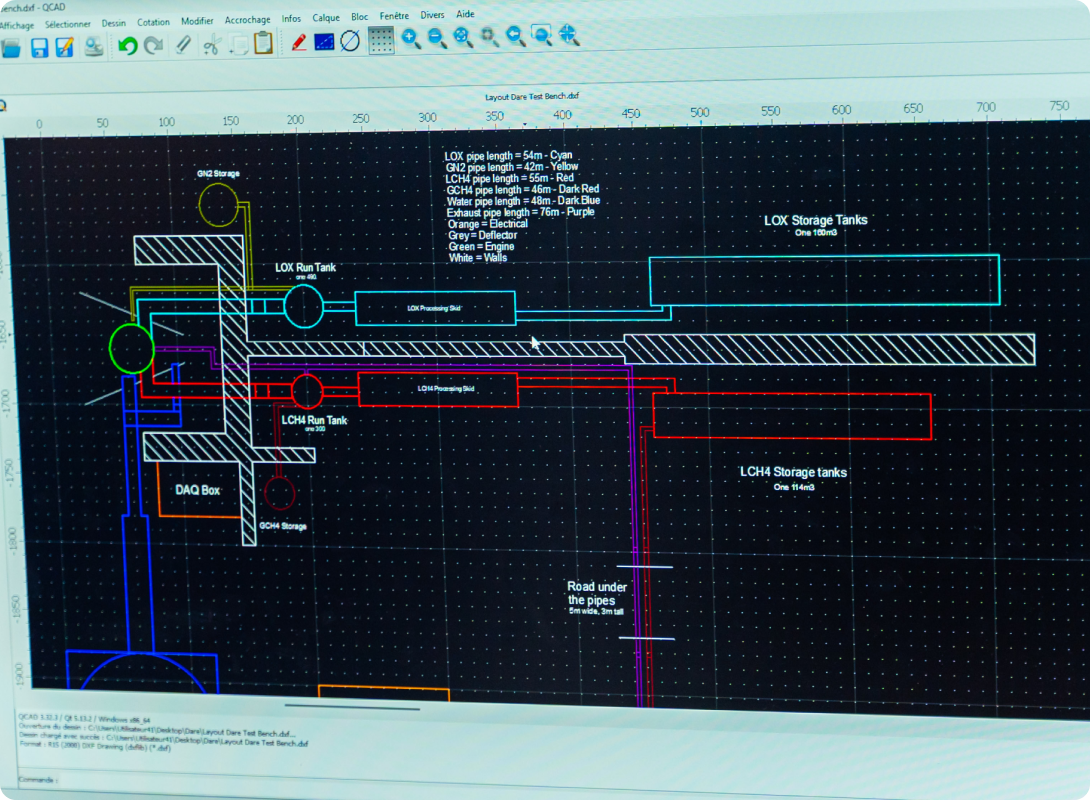1090x800 pixels.
Task: Select the Layout Dare Test Bench.dxf tab
Action: point(532,96)
